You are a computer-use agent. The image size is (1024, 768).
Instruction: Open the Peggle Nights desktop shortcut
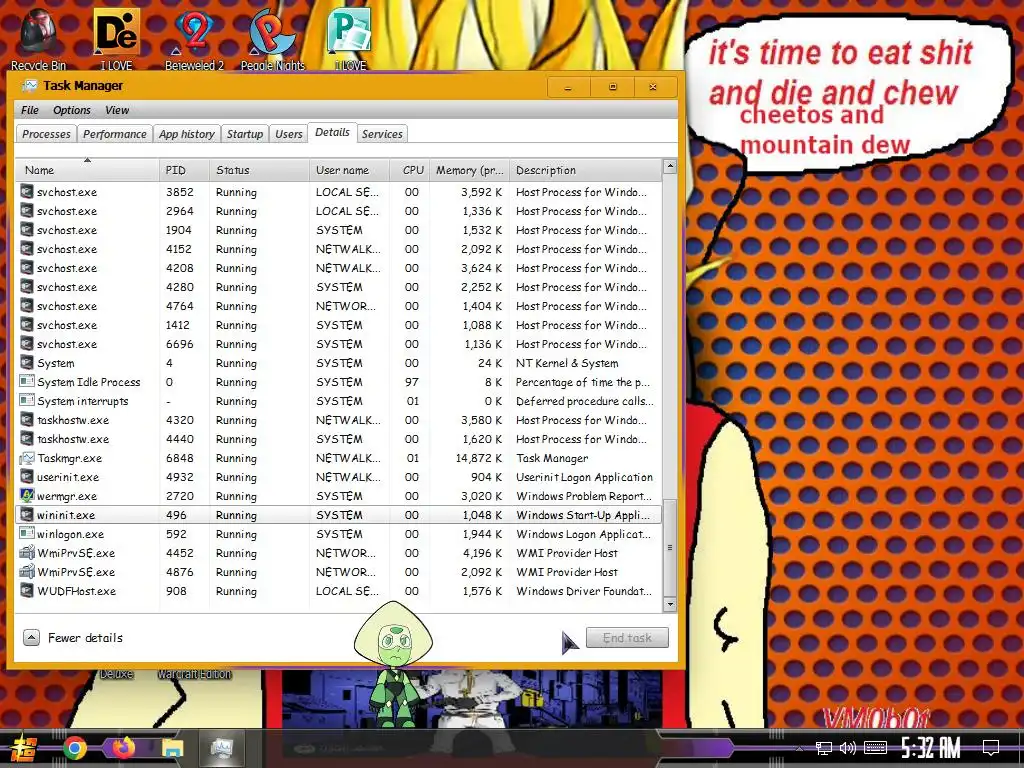[x=272, y=38]
